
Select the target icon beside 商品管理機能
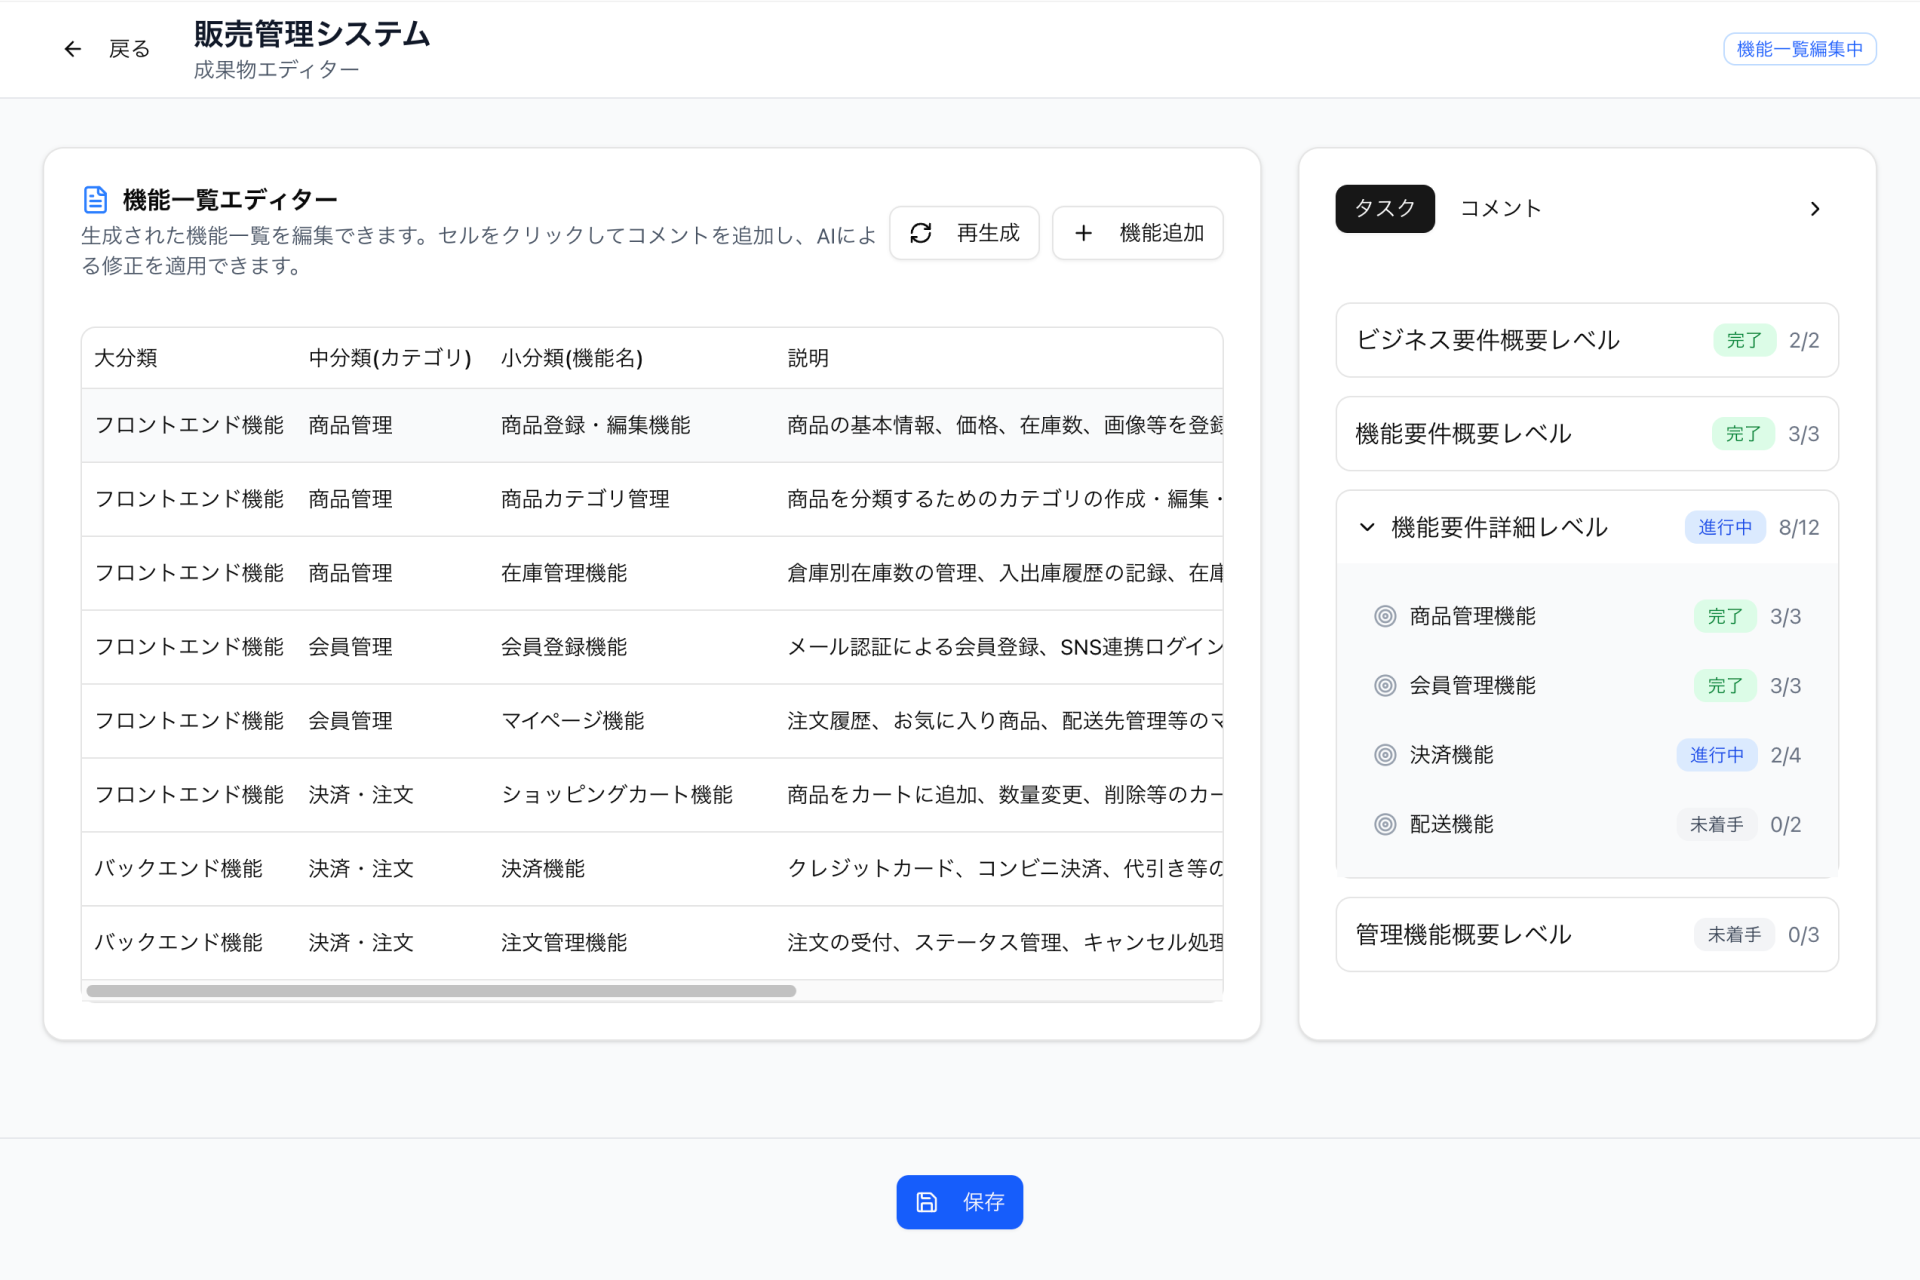(x=1384, y=616)
